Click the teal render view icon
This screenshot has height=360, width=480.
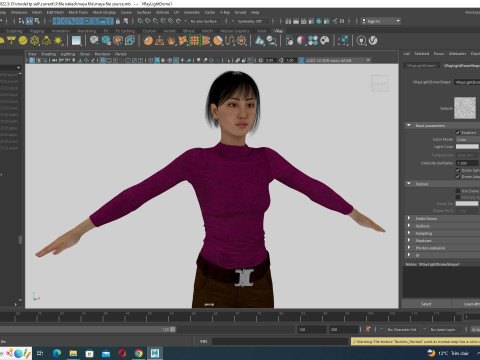(319, 21)
